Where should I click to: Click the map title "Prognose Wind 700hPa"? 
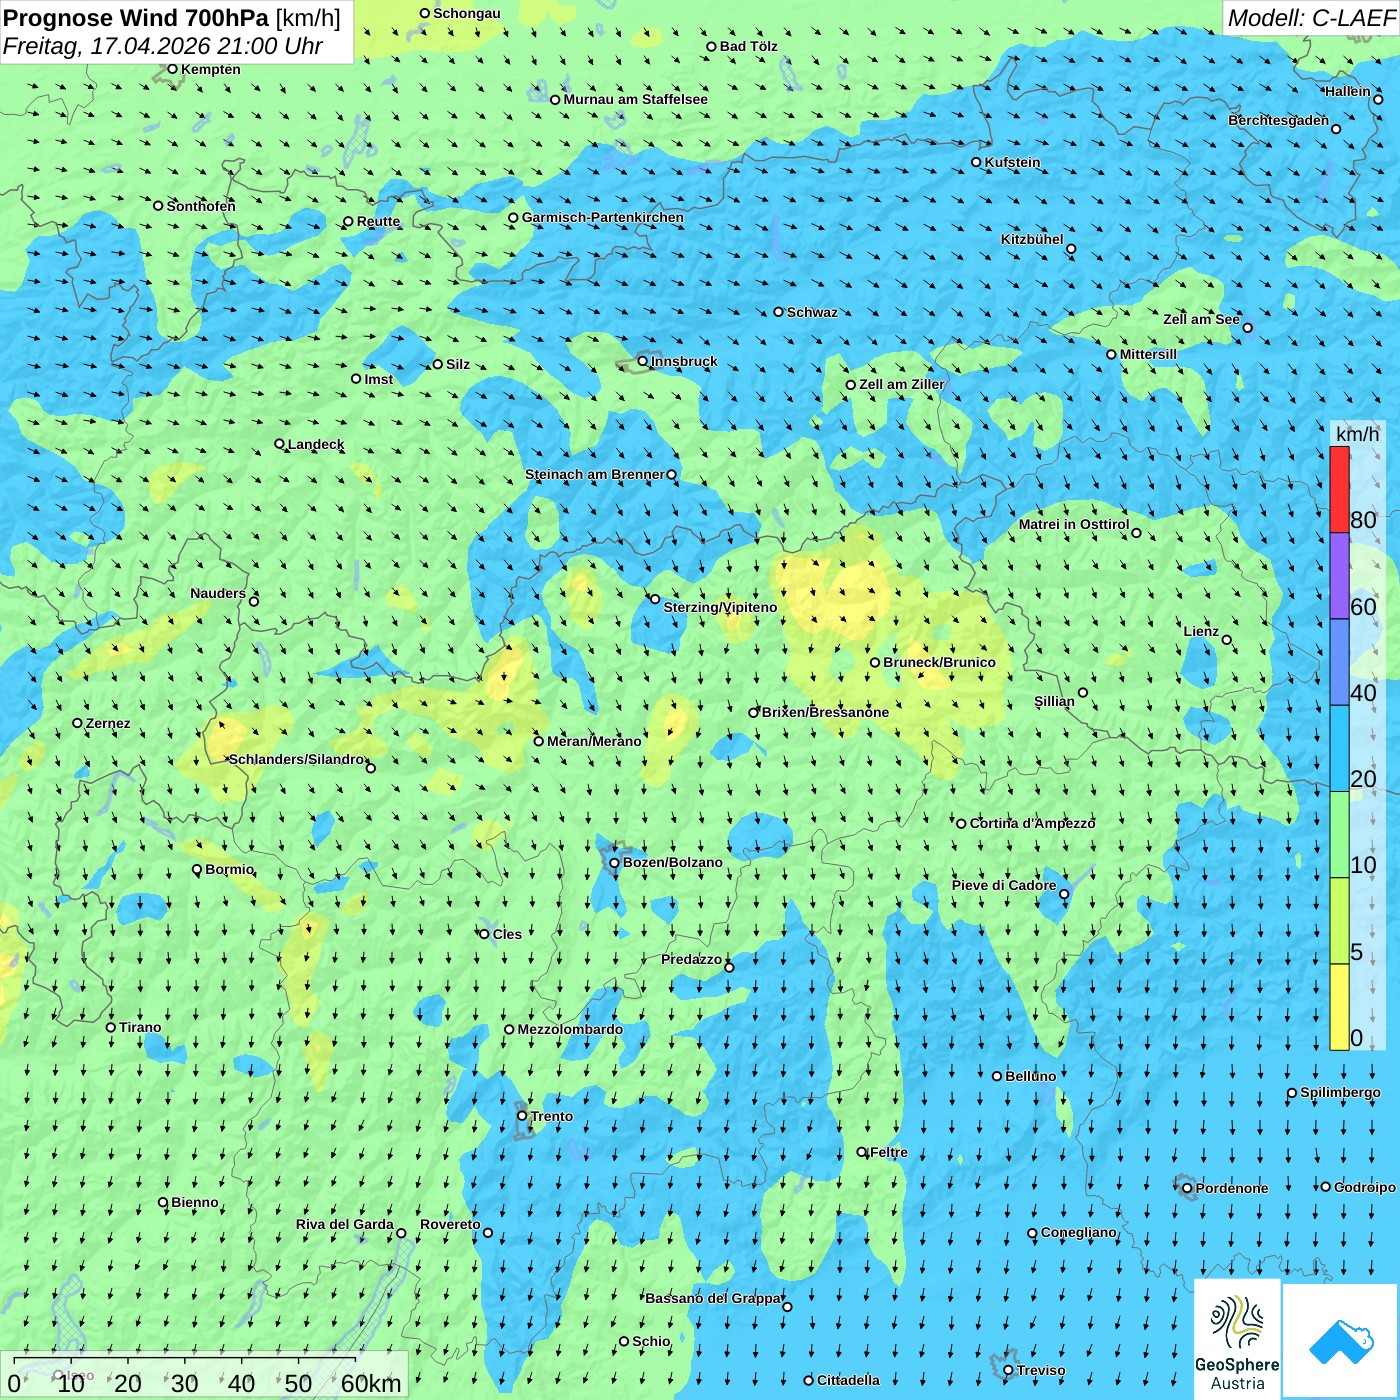[x=136, y=18]
